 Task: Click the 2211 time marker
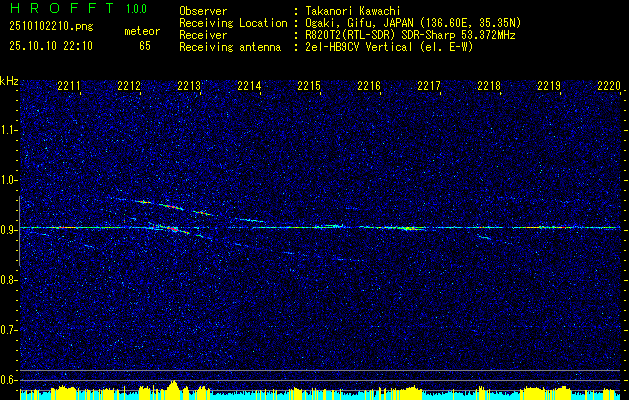coord(69,86)
